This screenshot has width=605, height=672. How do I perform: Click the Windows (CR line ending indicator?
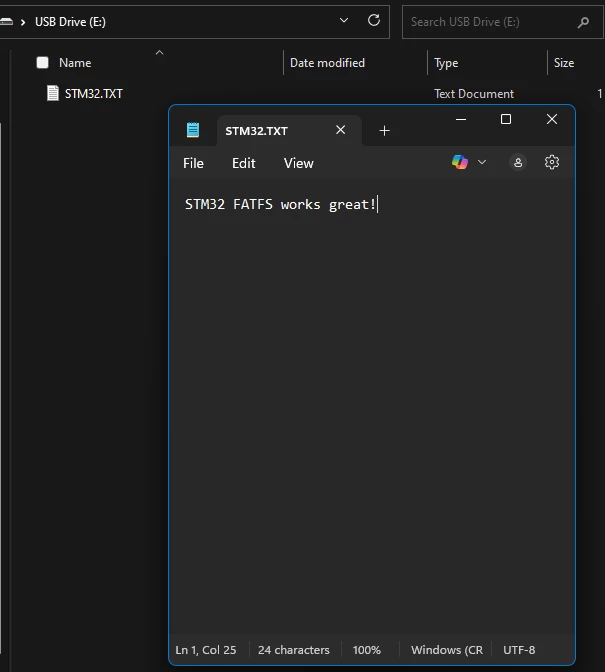(x=447, y=650)
